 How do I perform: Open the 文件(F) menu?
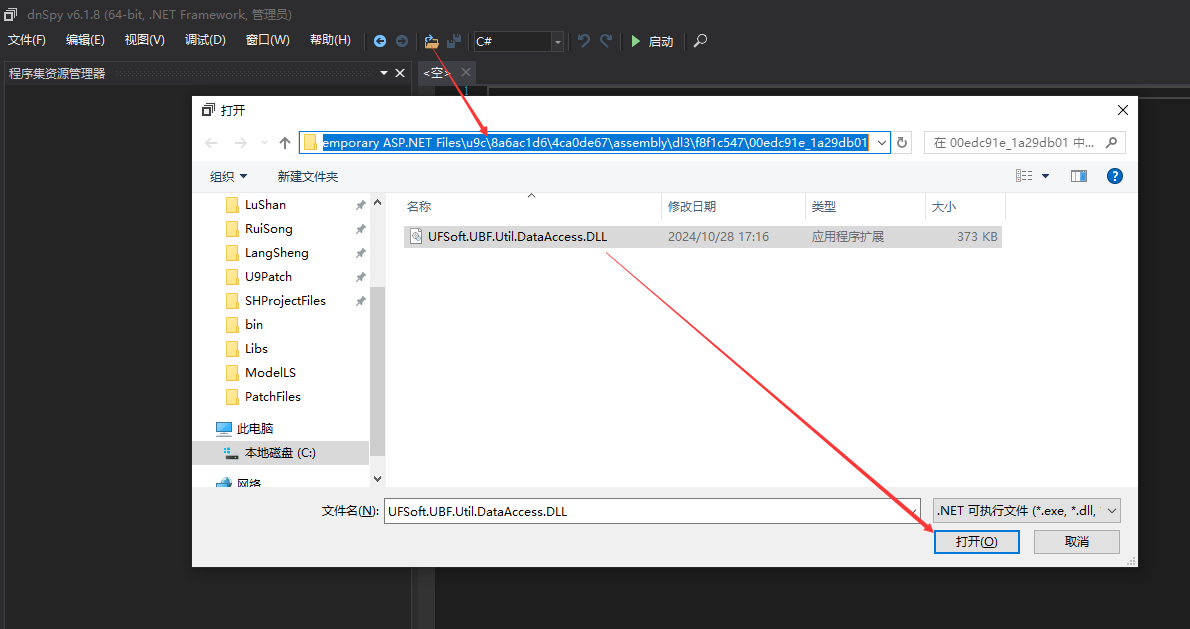[27, 40]
